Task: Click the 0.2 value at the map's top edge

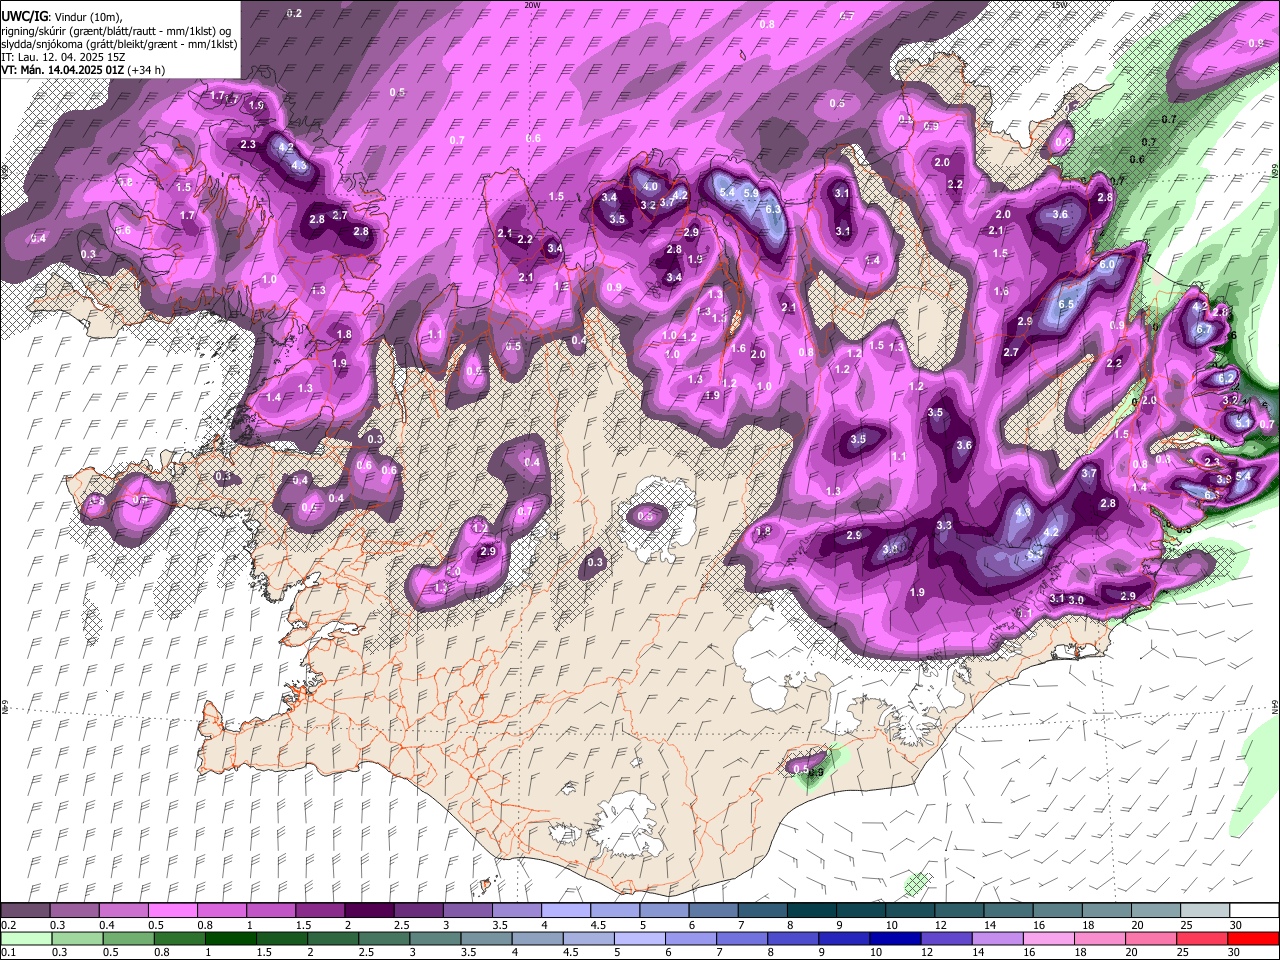Action: point(294,13)
